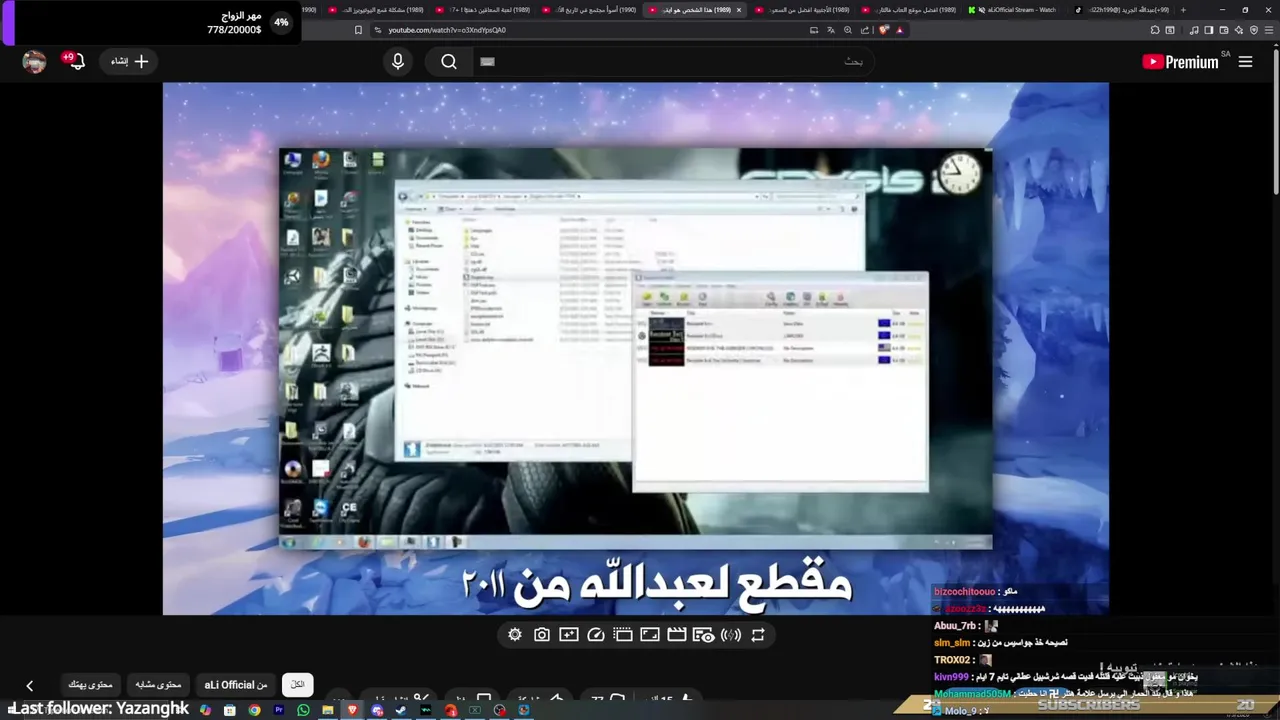The width and height of the screenshot is (1280, 720).
Task: Open the settings gear in video toolbar
Action: coord(515,635)
